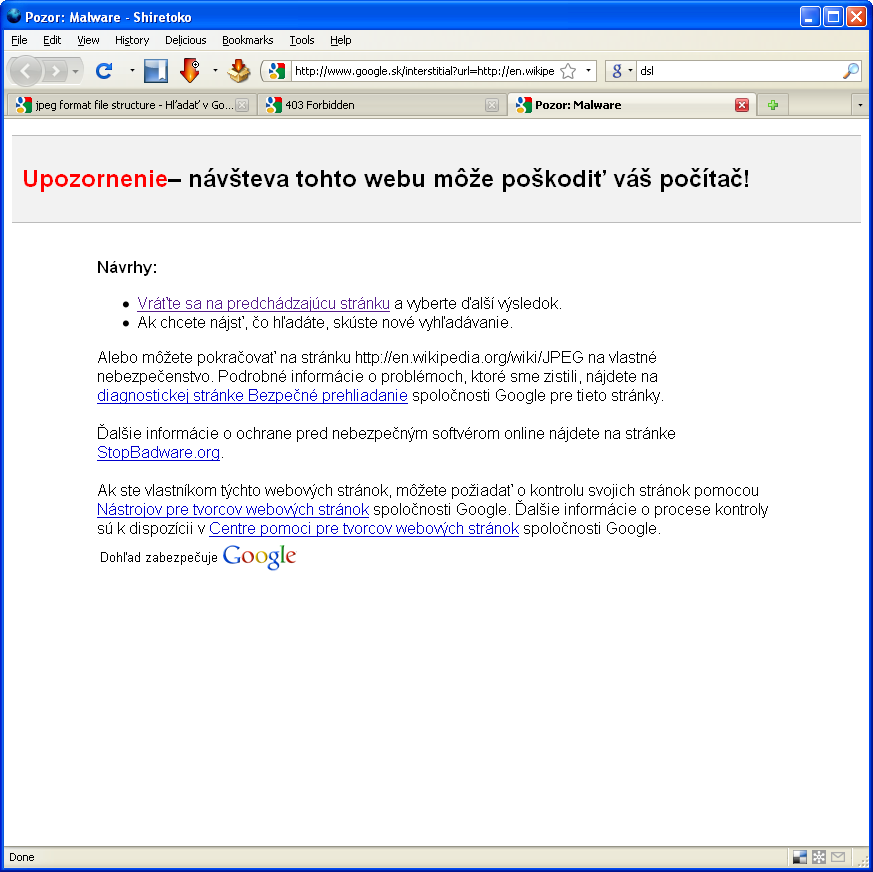Click the 'Done' status bar text
Image resolution: width=873 pixels, height=872 pixels.
[x=22, y=857]
